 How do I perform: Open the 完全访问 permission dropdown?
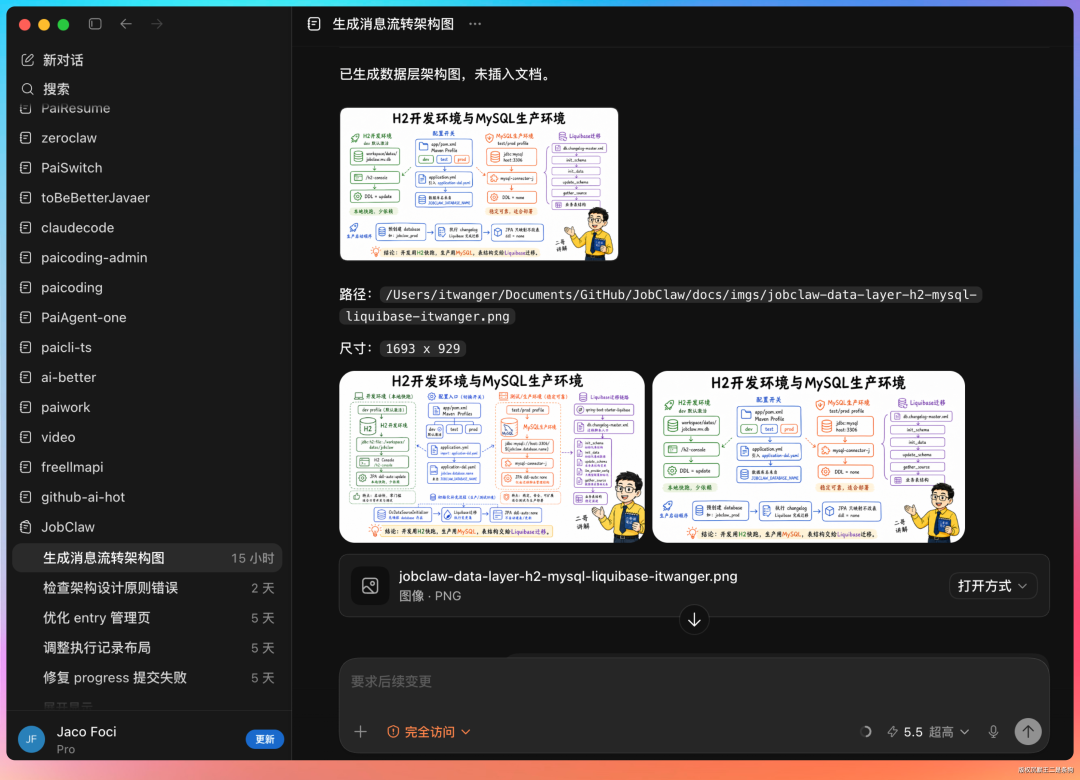tap(429, 732)
